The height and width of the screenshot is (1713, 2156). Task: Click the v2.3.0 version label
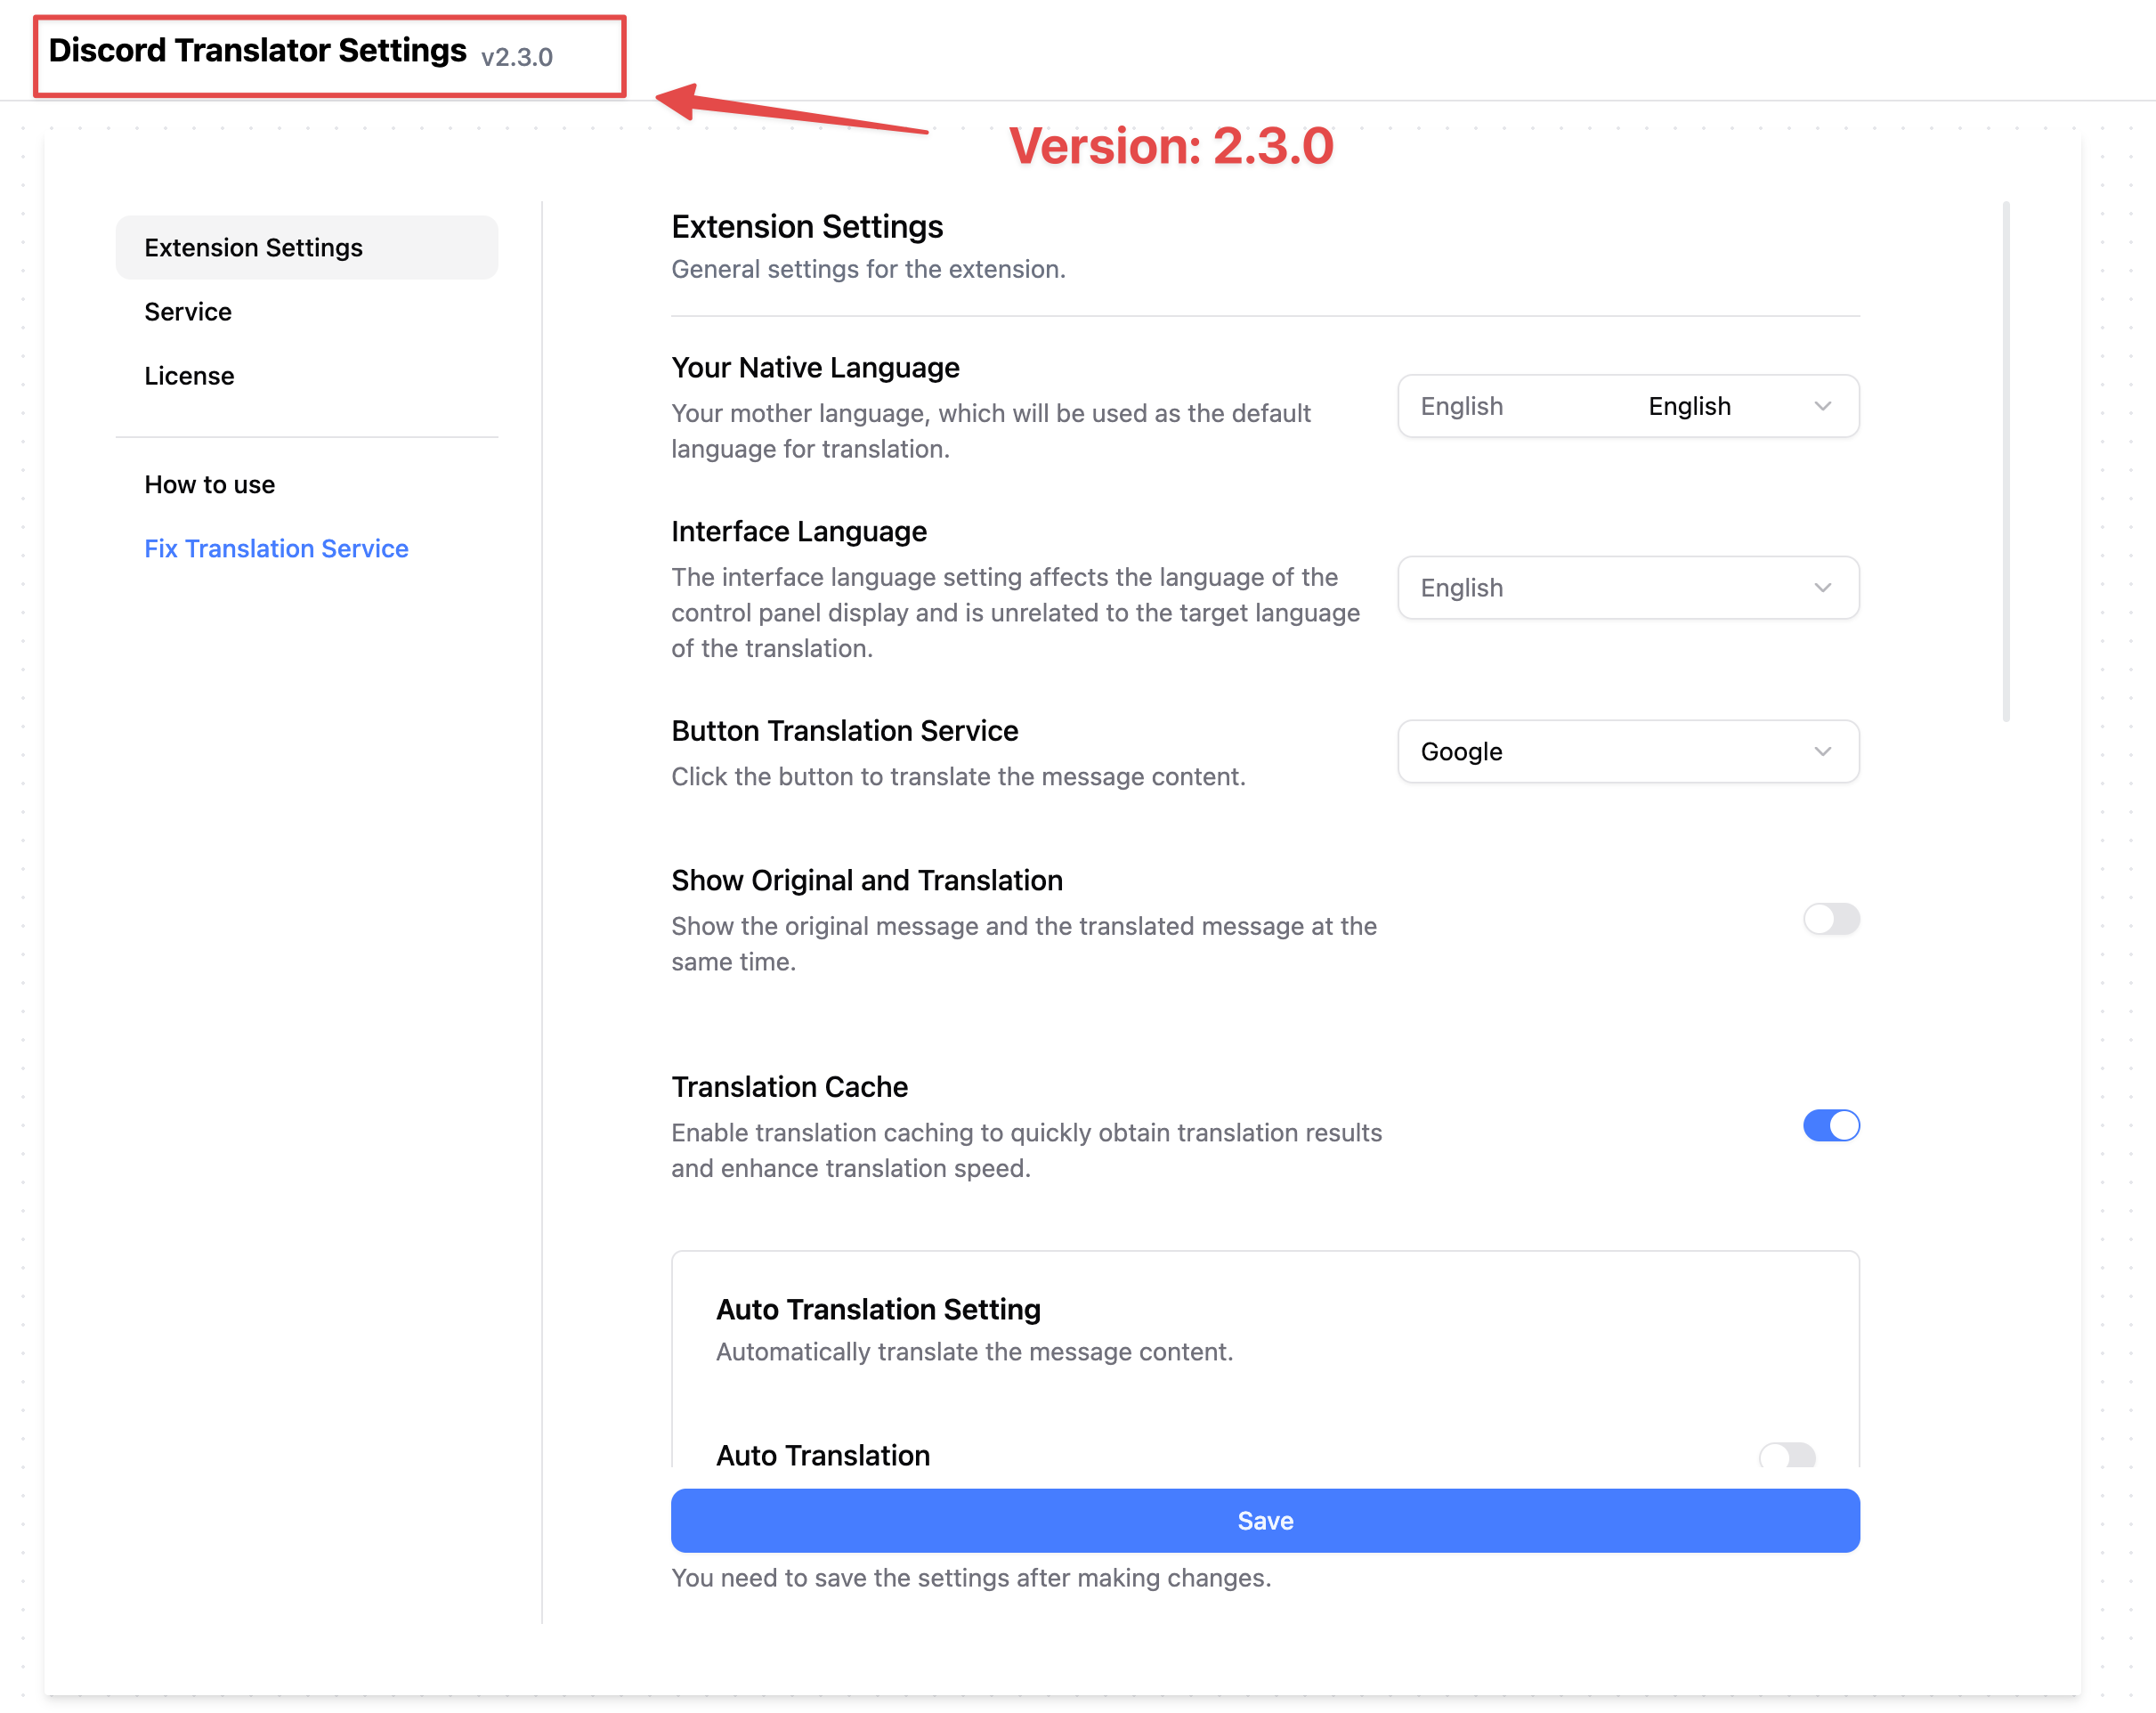click(516, 57)
